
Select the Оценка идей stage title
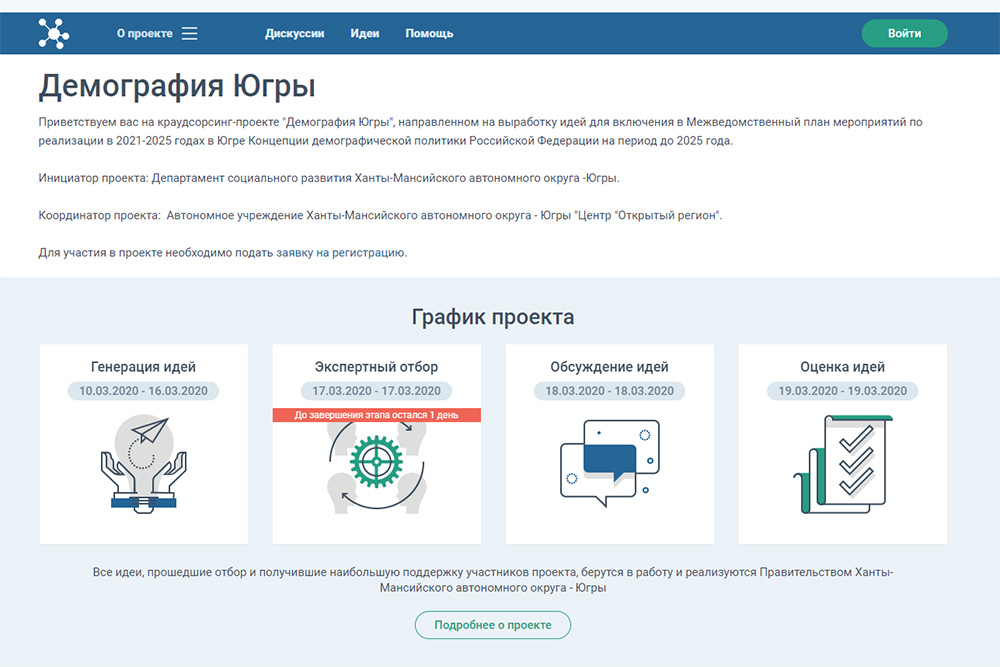[842, 367]
